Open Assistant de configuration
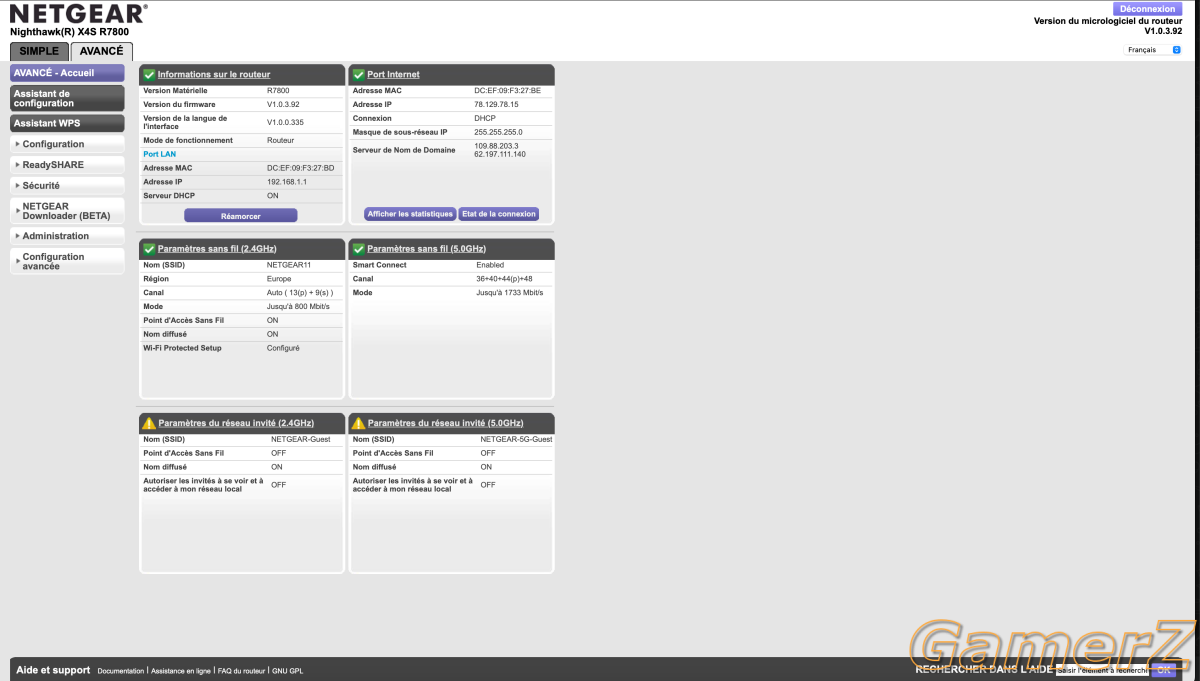Screen dimensions: 1200x681 tap(67, 98)
